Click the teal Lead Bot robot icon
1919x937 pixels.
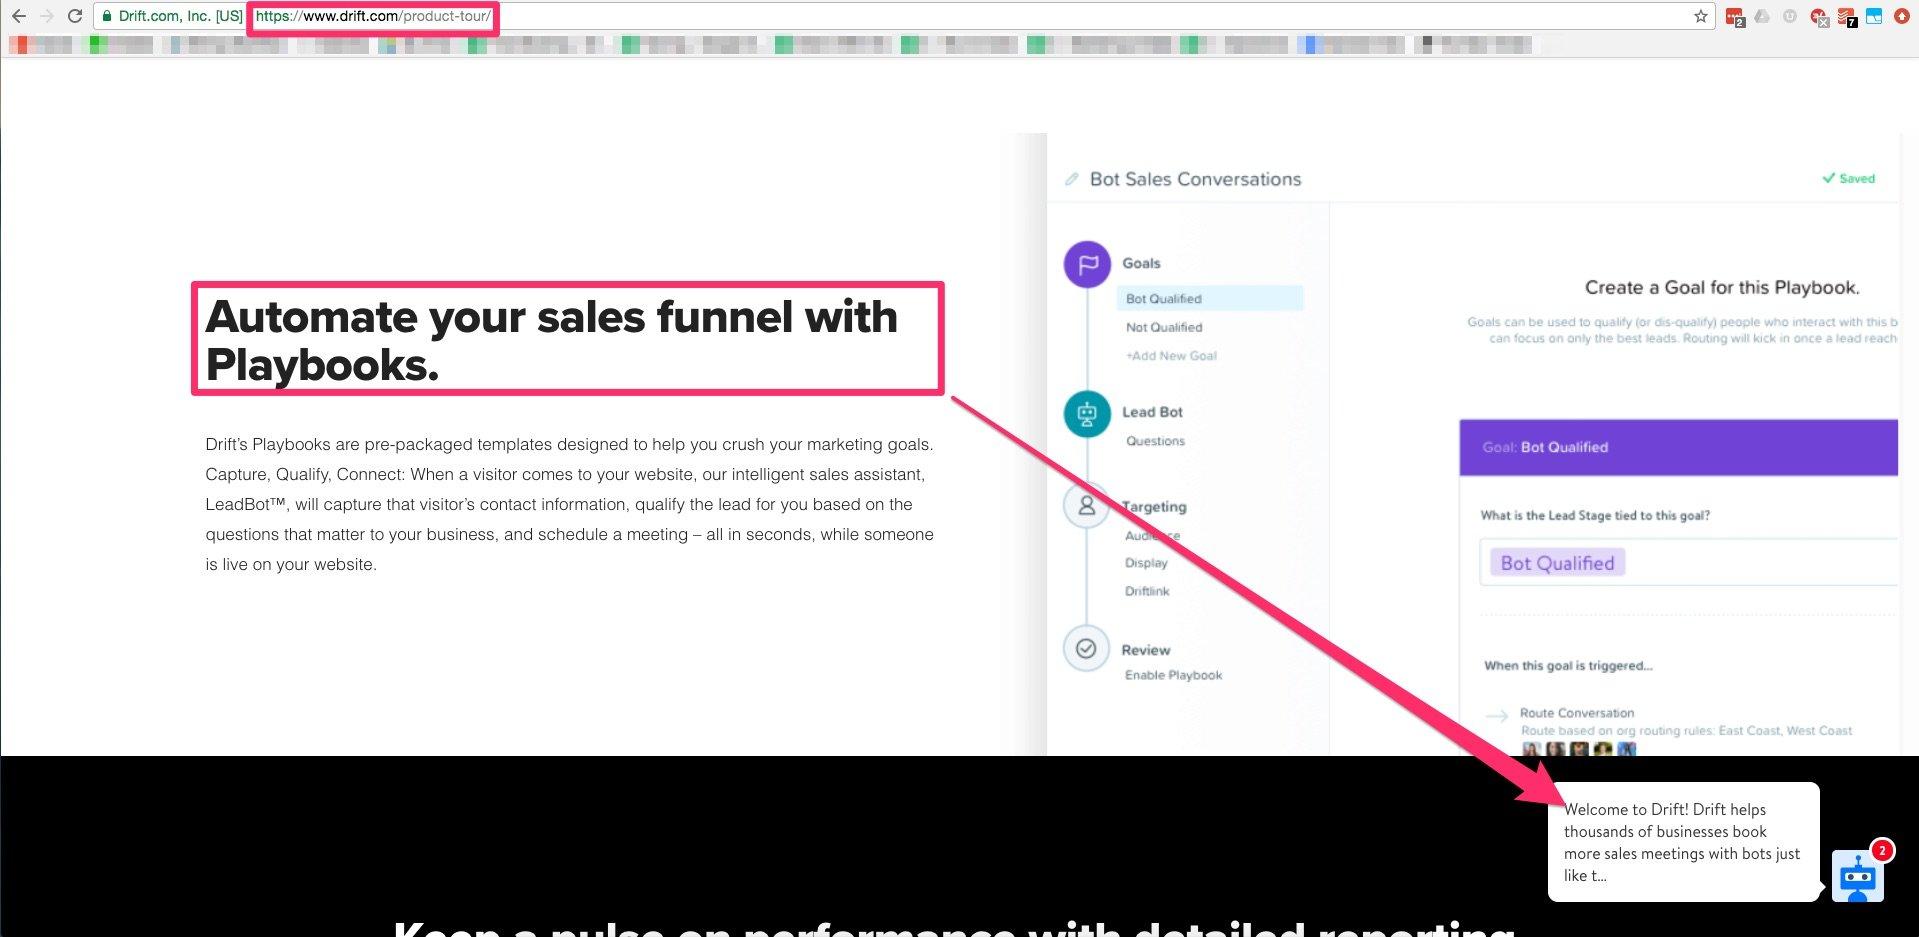(1087, 414)
